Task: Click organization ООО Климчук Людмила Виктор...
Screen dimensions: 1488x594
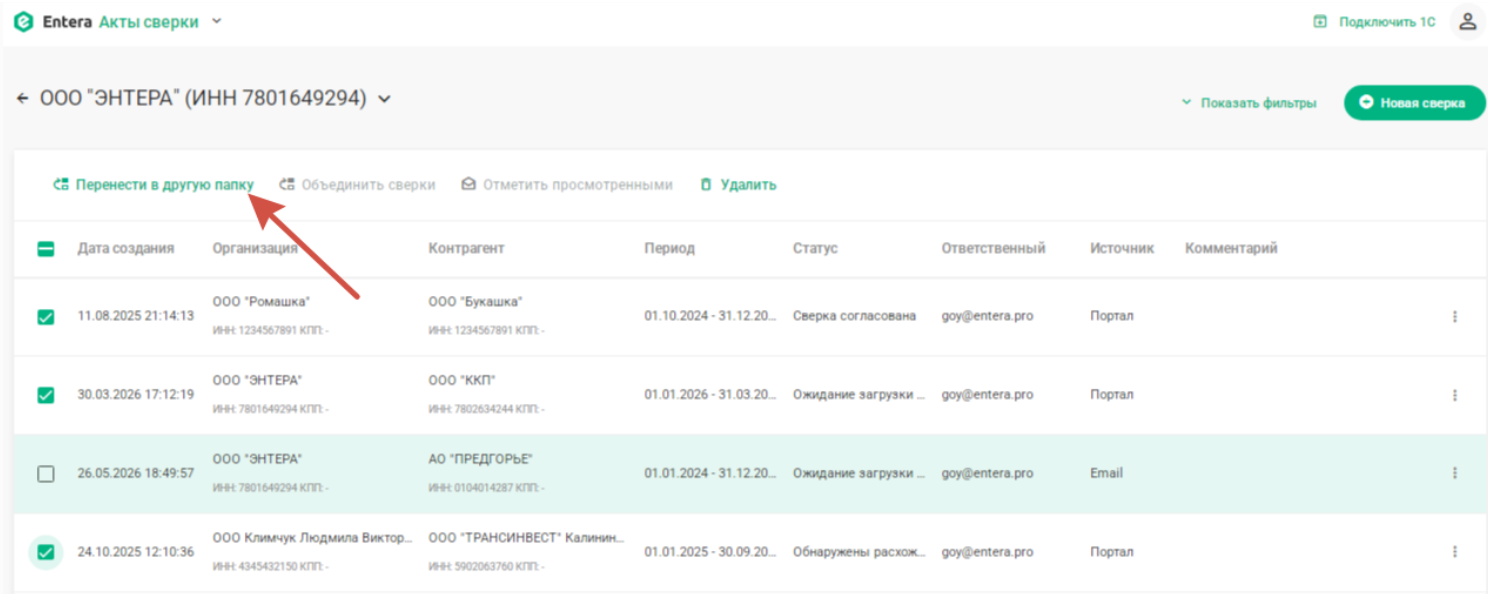Action: tap(312, 538)
